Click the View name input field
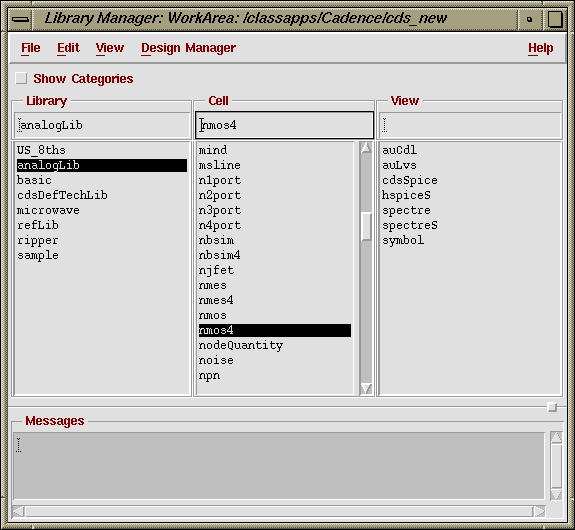The height and width of the screenshot is (530, 575). coord(470,125)
